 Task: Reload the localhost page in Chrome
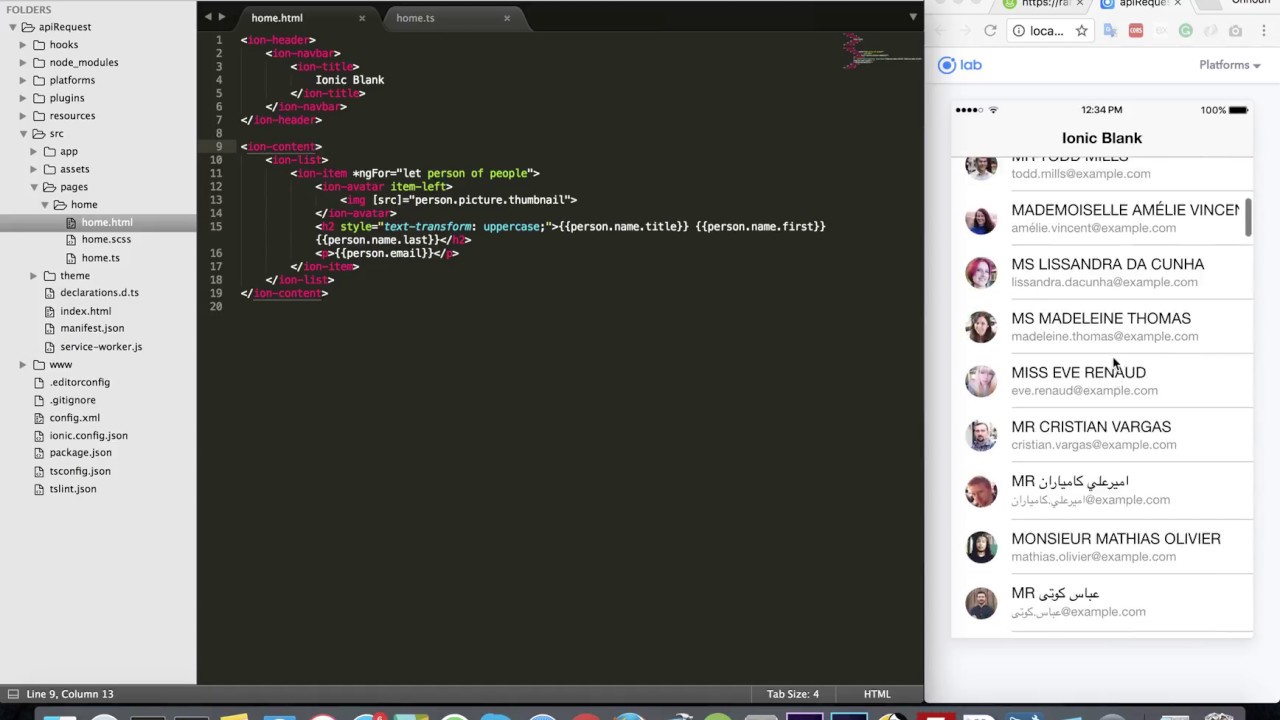pos(990,31)
